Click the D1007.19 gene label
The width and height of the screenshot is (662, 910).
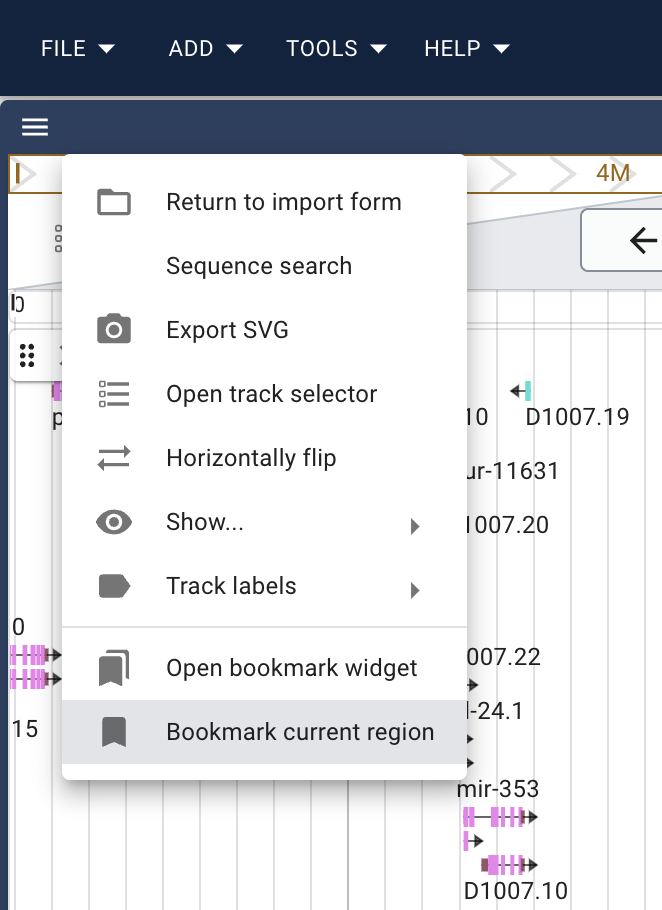point(577,417)
